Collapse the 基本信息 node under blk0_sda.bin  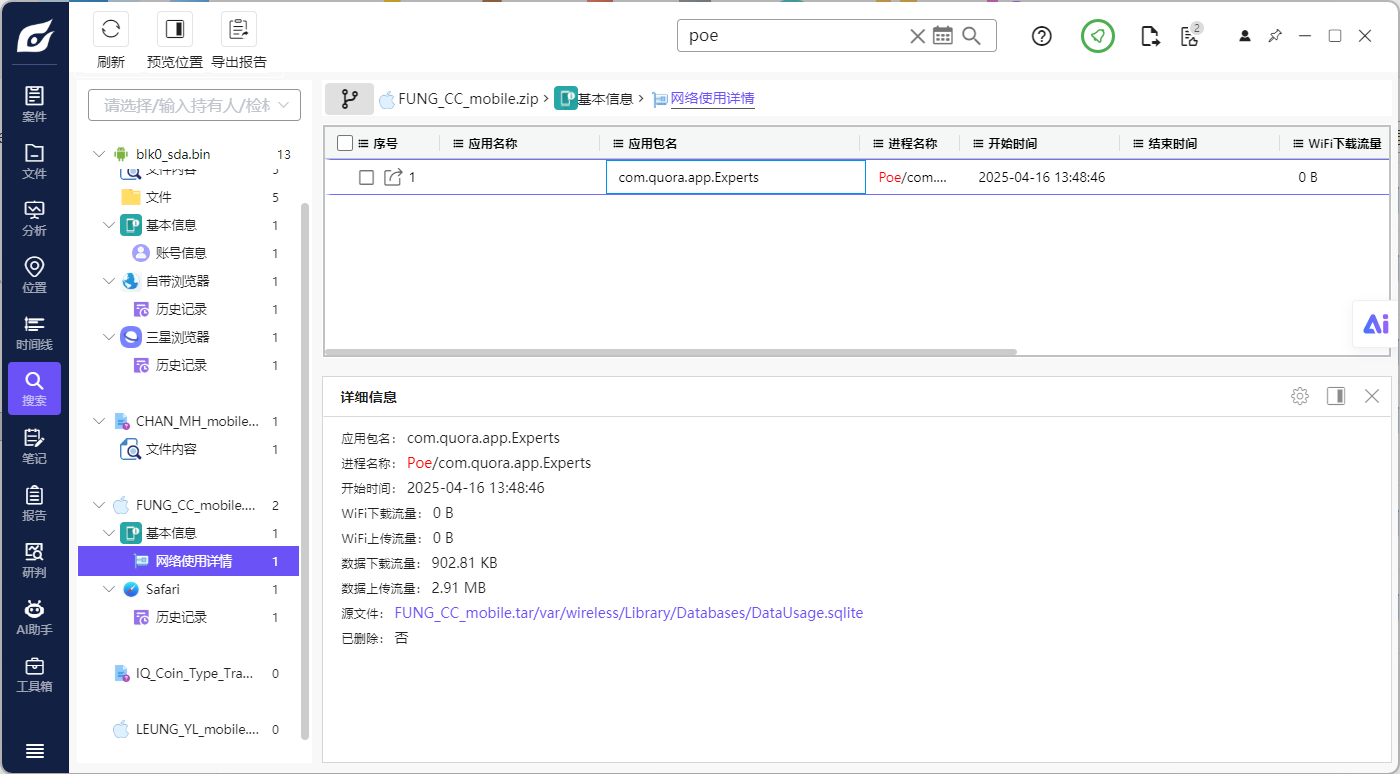tap(108, 225)
